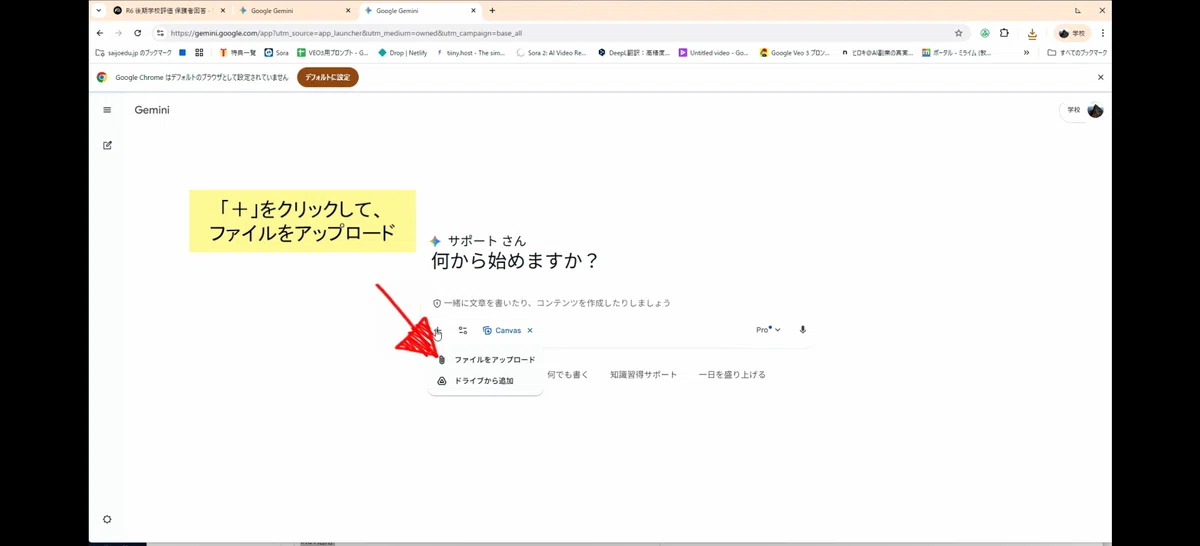This screenshot has width=1200, height=546.
Task: Open the tiny.host bookmark
Action: pyautogui.click(x=471, y=53)
